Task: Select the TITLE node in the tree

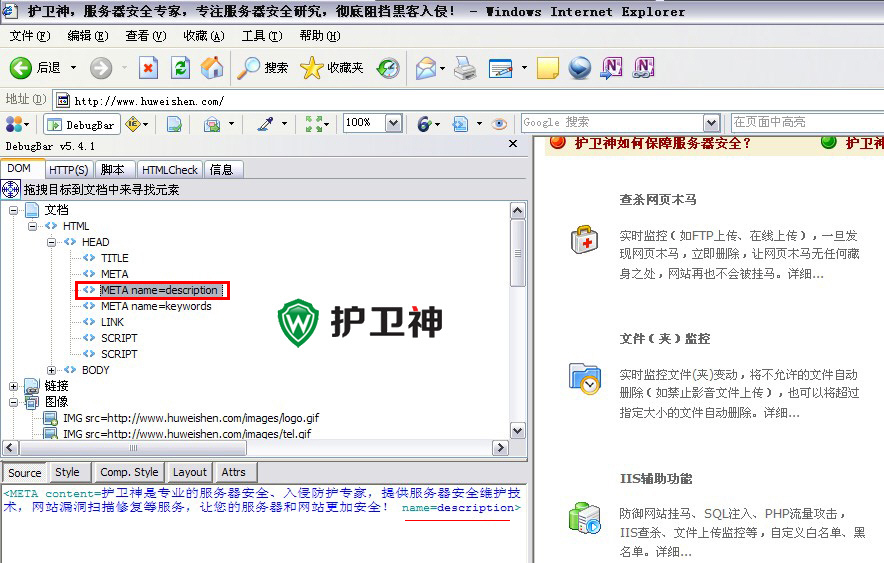Action: [114, 258]
